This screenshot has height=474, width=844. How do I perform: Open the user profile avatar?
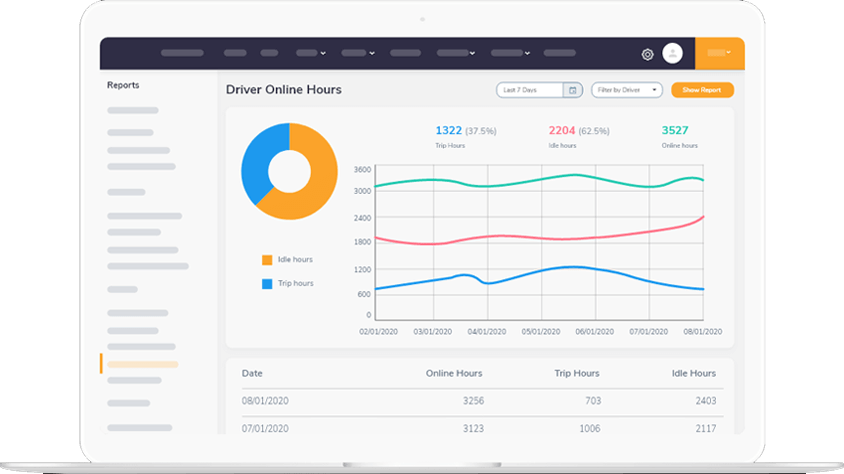(x=672, y=53)
